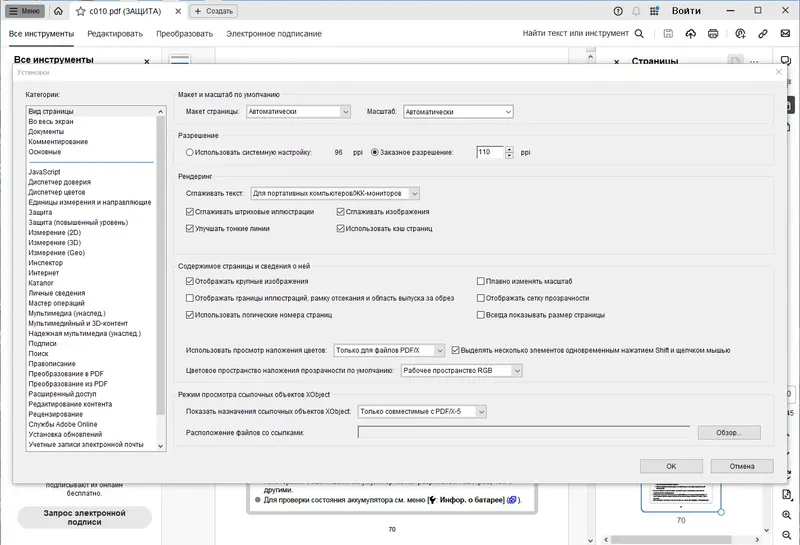The width and height of the screenshot is (800, 545).
Task: Enable Всегда показывать размер страницы checkbox
Action: pos(481,315)
